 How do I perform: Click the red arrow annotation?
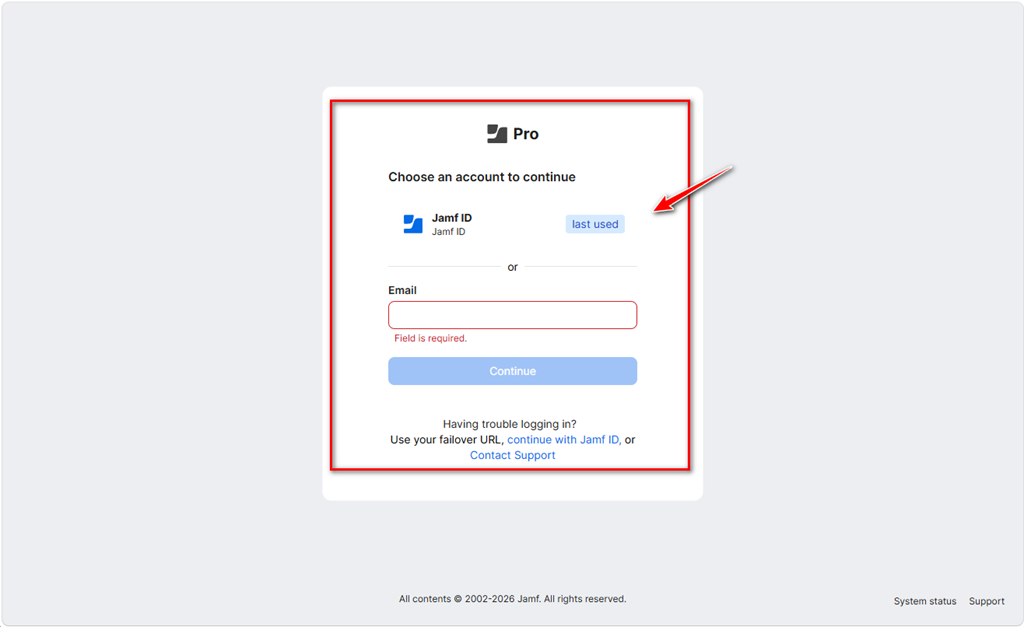(x=693, y=189)
